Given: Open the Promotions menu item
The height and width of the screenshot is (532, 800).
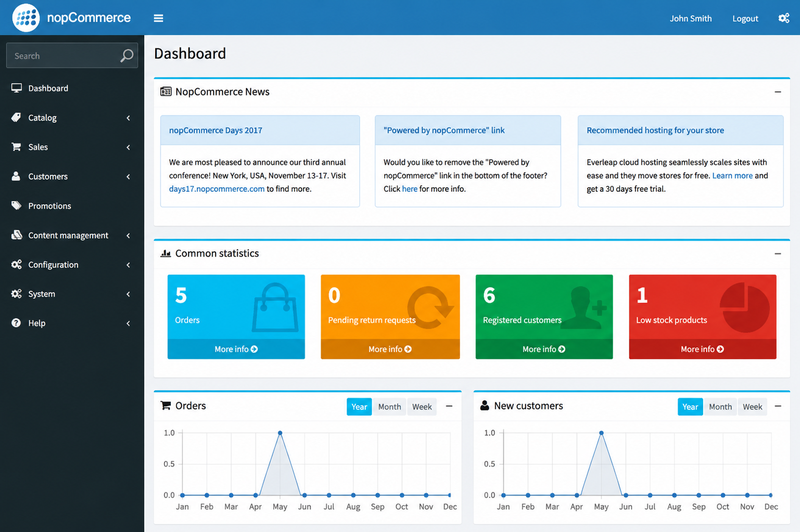Looking at the screenshot, I should (x=72, y=206).
